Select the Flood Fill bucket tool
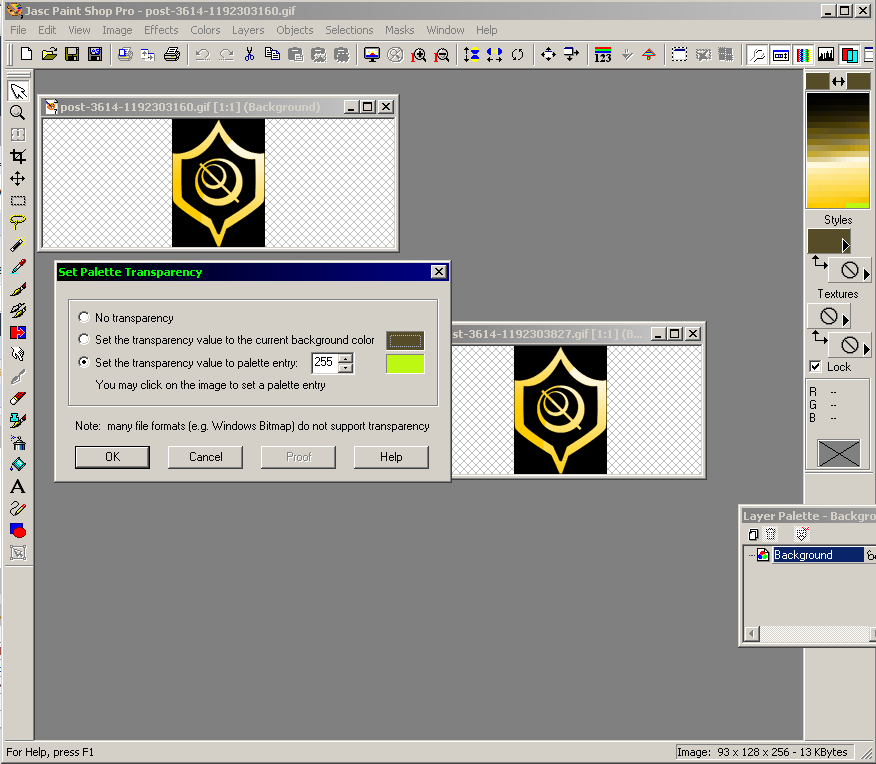 (x=18, y=465)
